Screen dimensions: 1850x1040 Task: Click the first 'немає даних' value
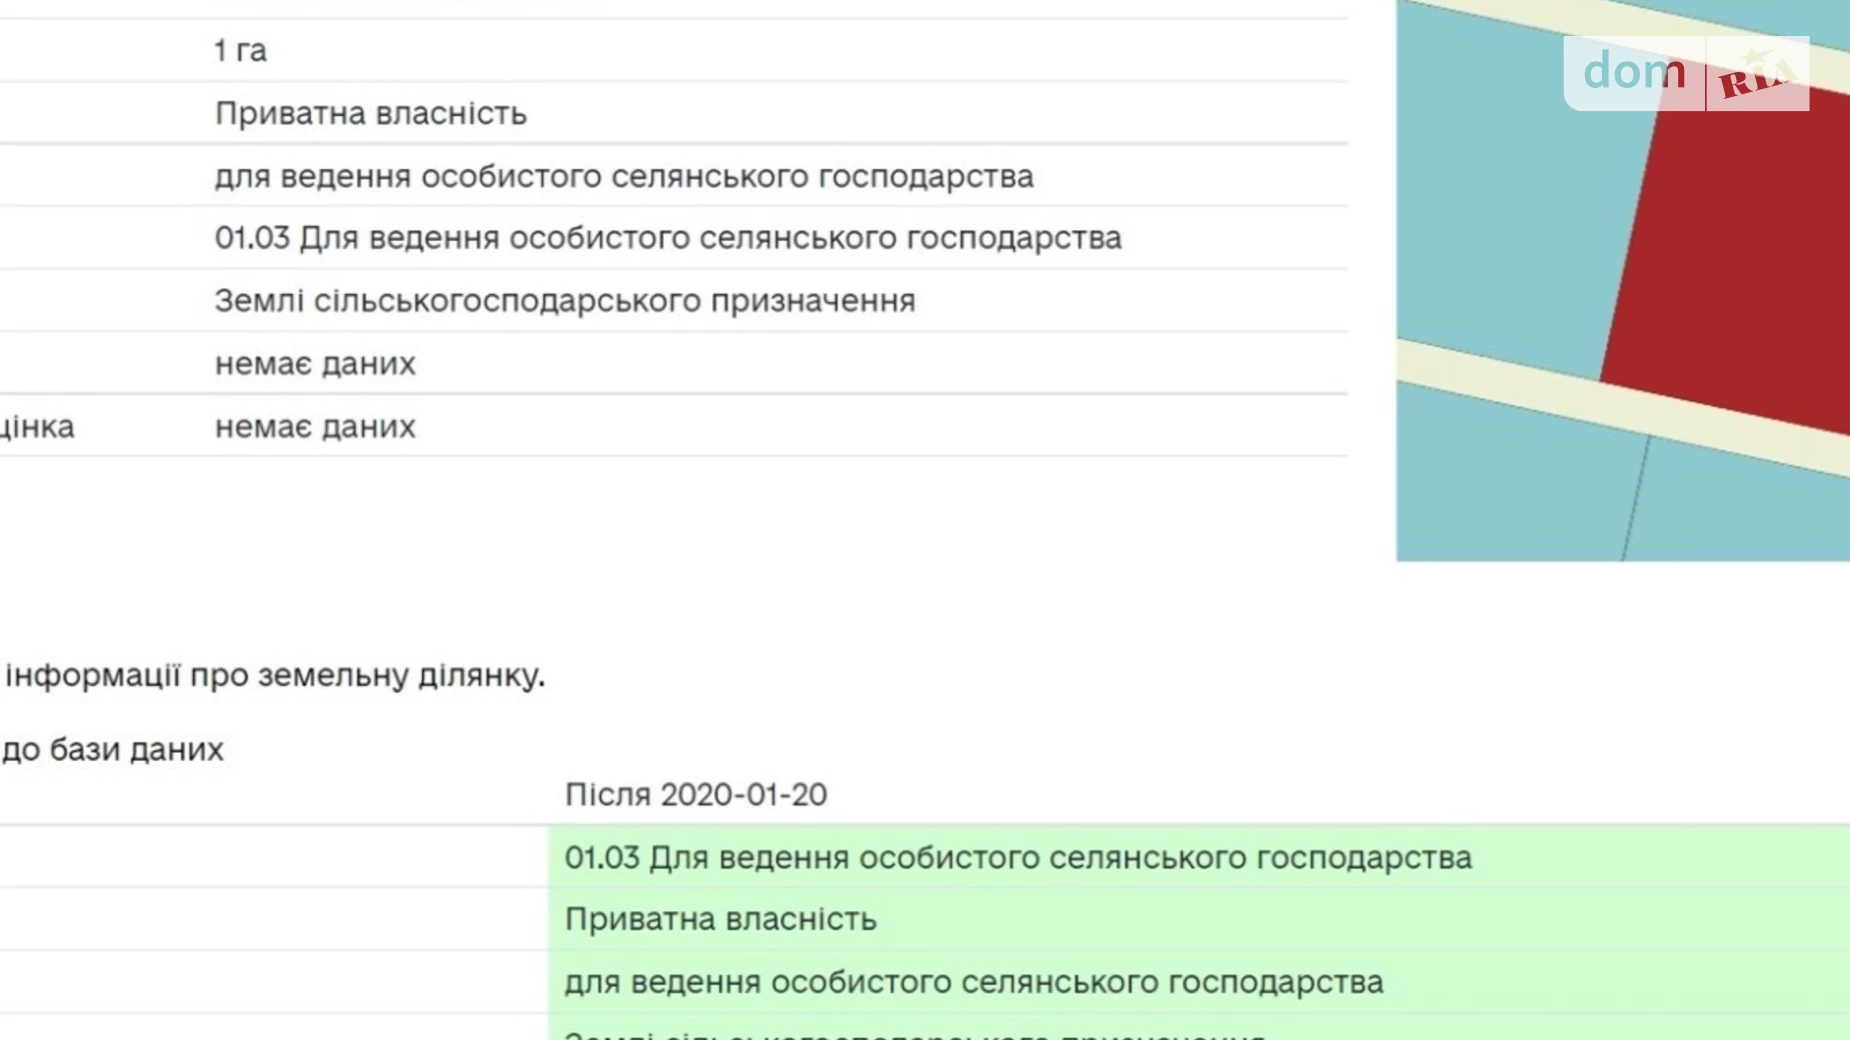[315, 363]
